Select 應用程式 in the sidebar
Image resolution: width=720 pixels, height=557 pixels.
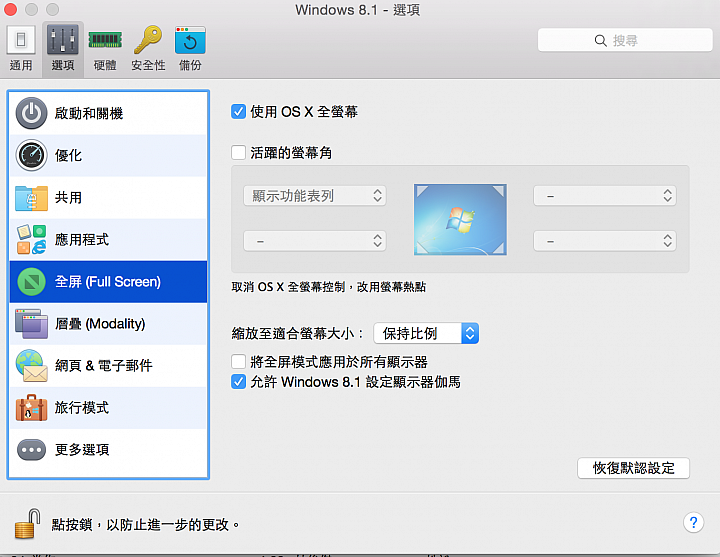108,239
